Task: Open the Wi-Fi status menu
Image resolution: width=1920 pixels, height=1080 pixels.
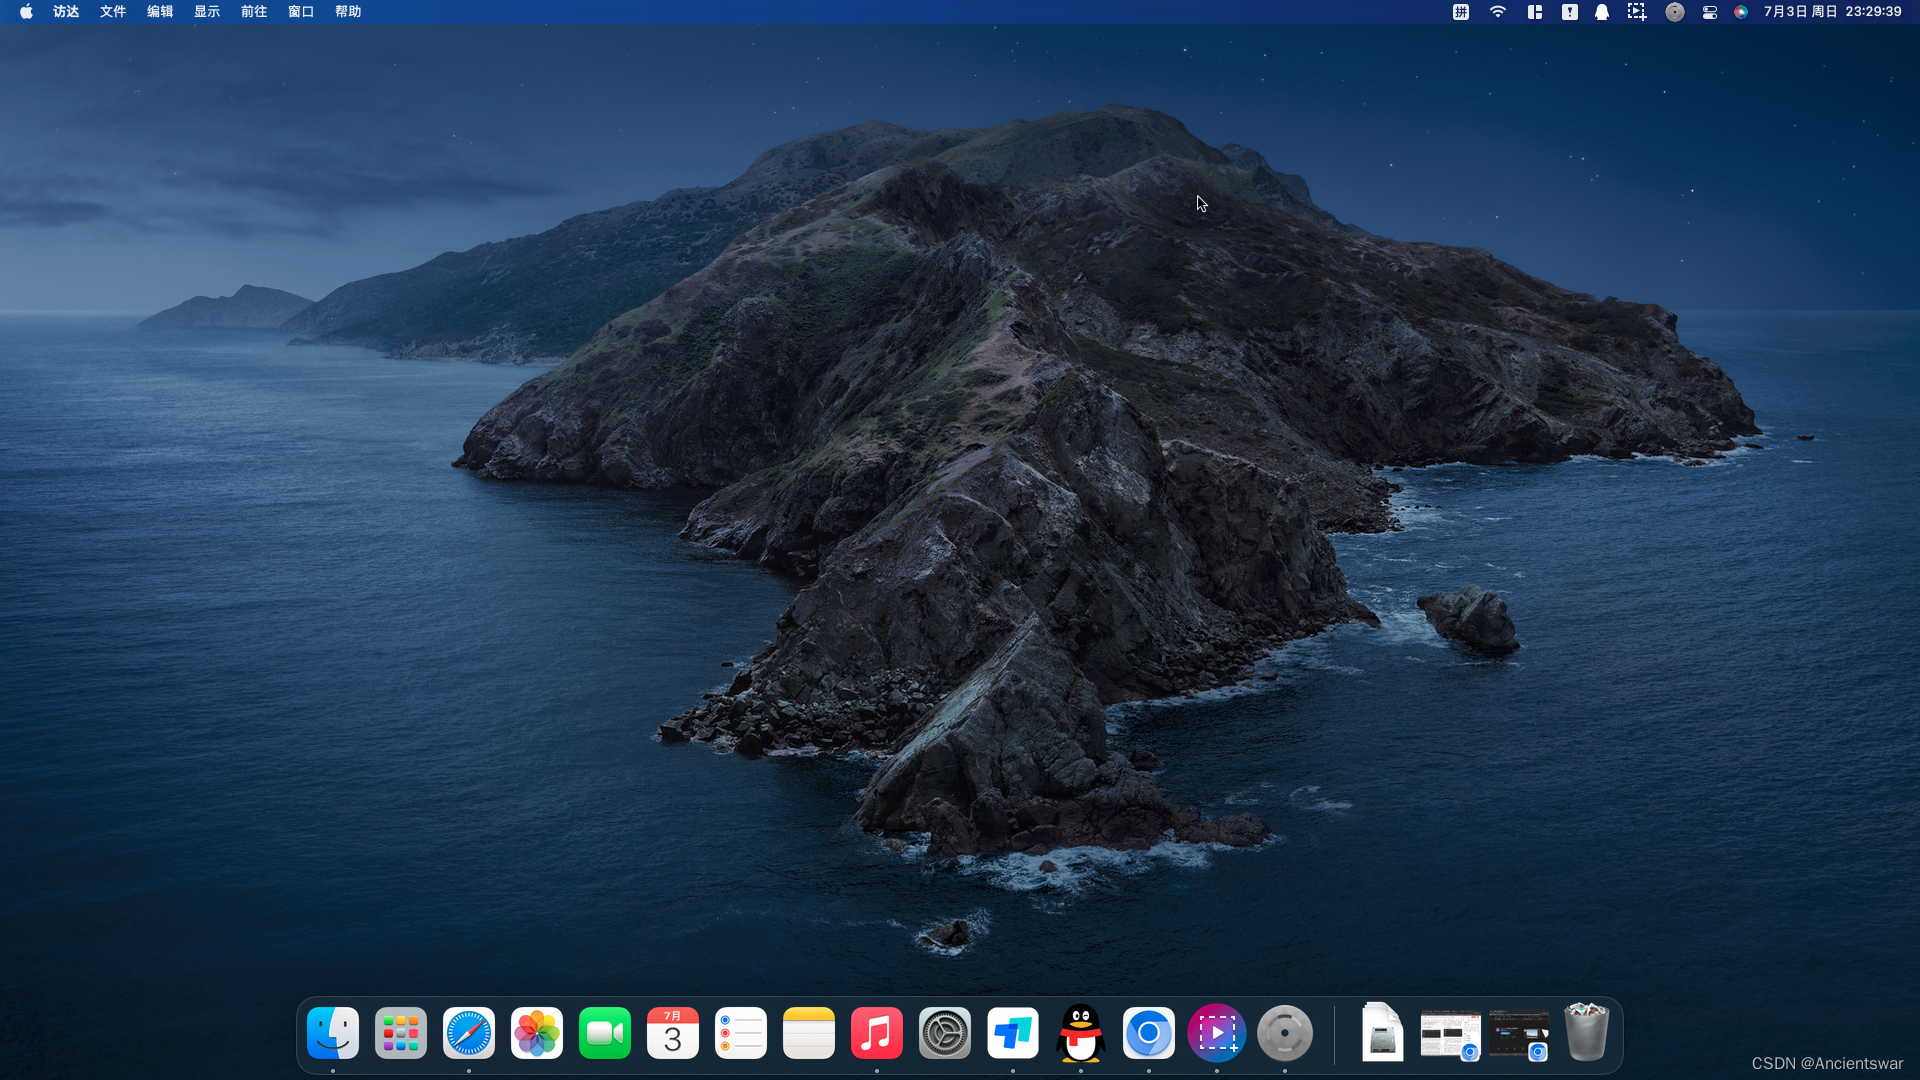Action: click(x=1498, y=12)
